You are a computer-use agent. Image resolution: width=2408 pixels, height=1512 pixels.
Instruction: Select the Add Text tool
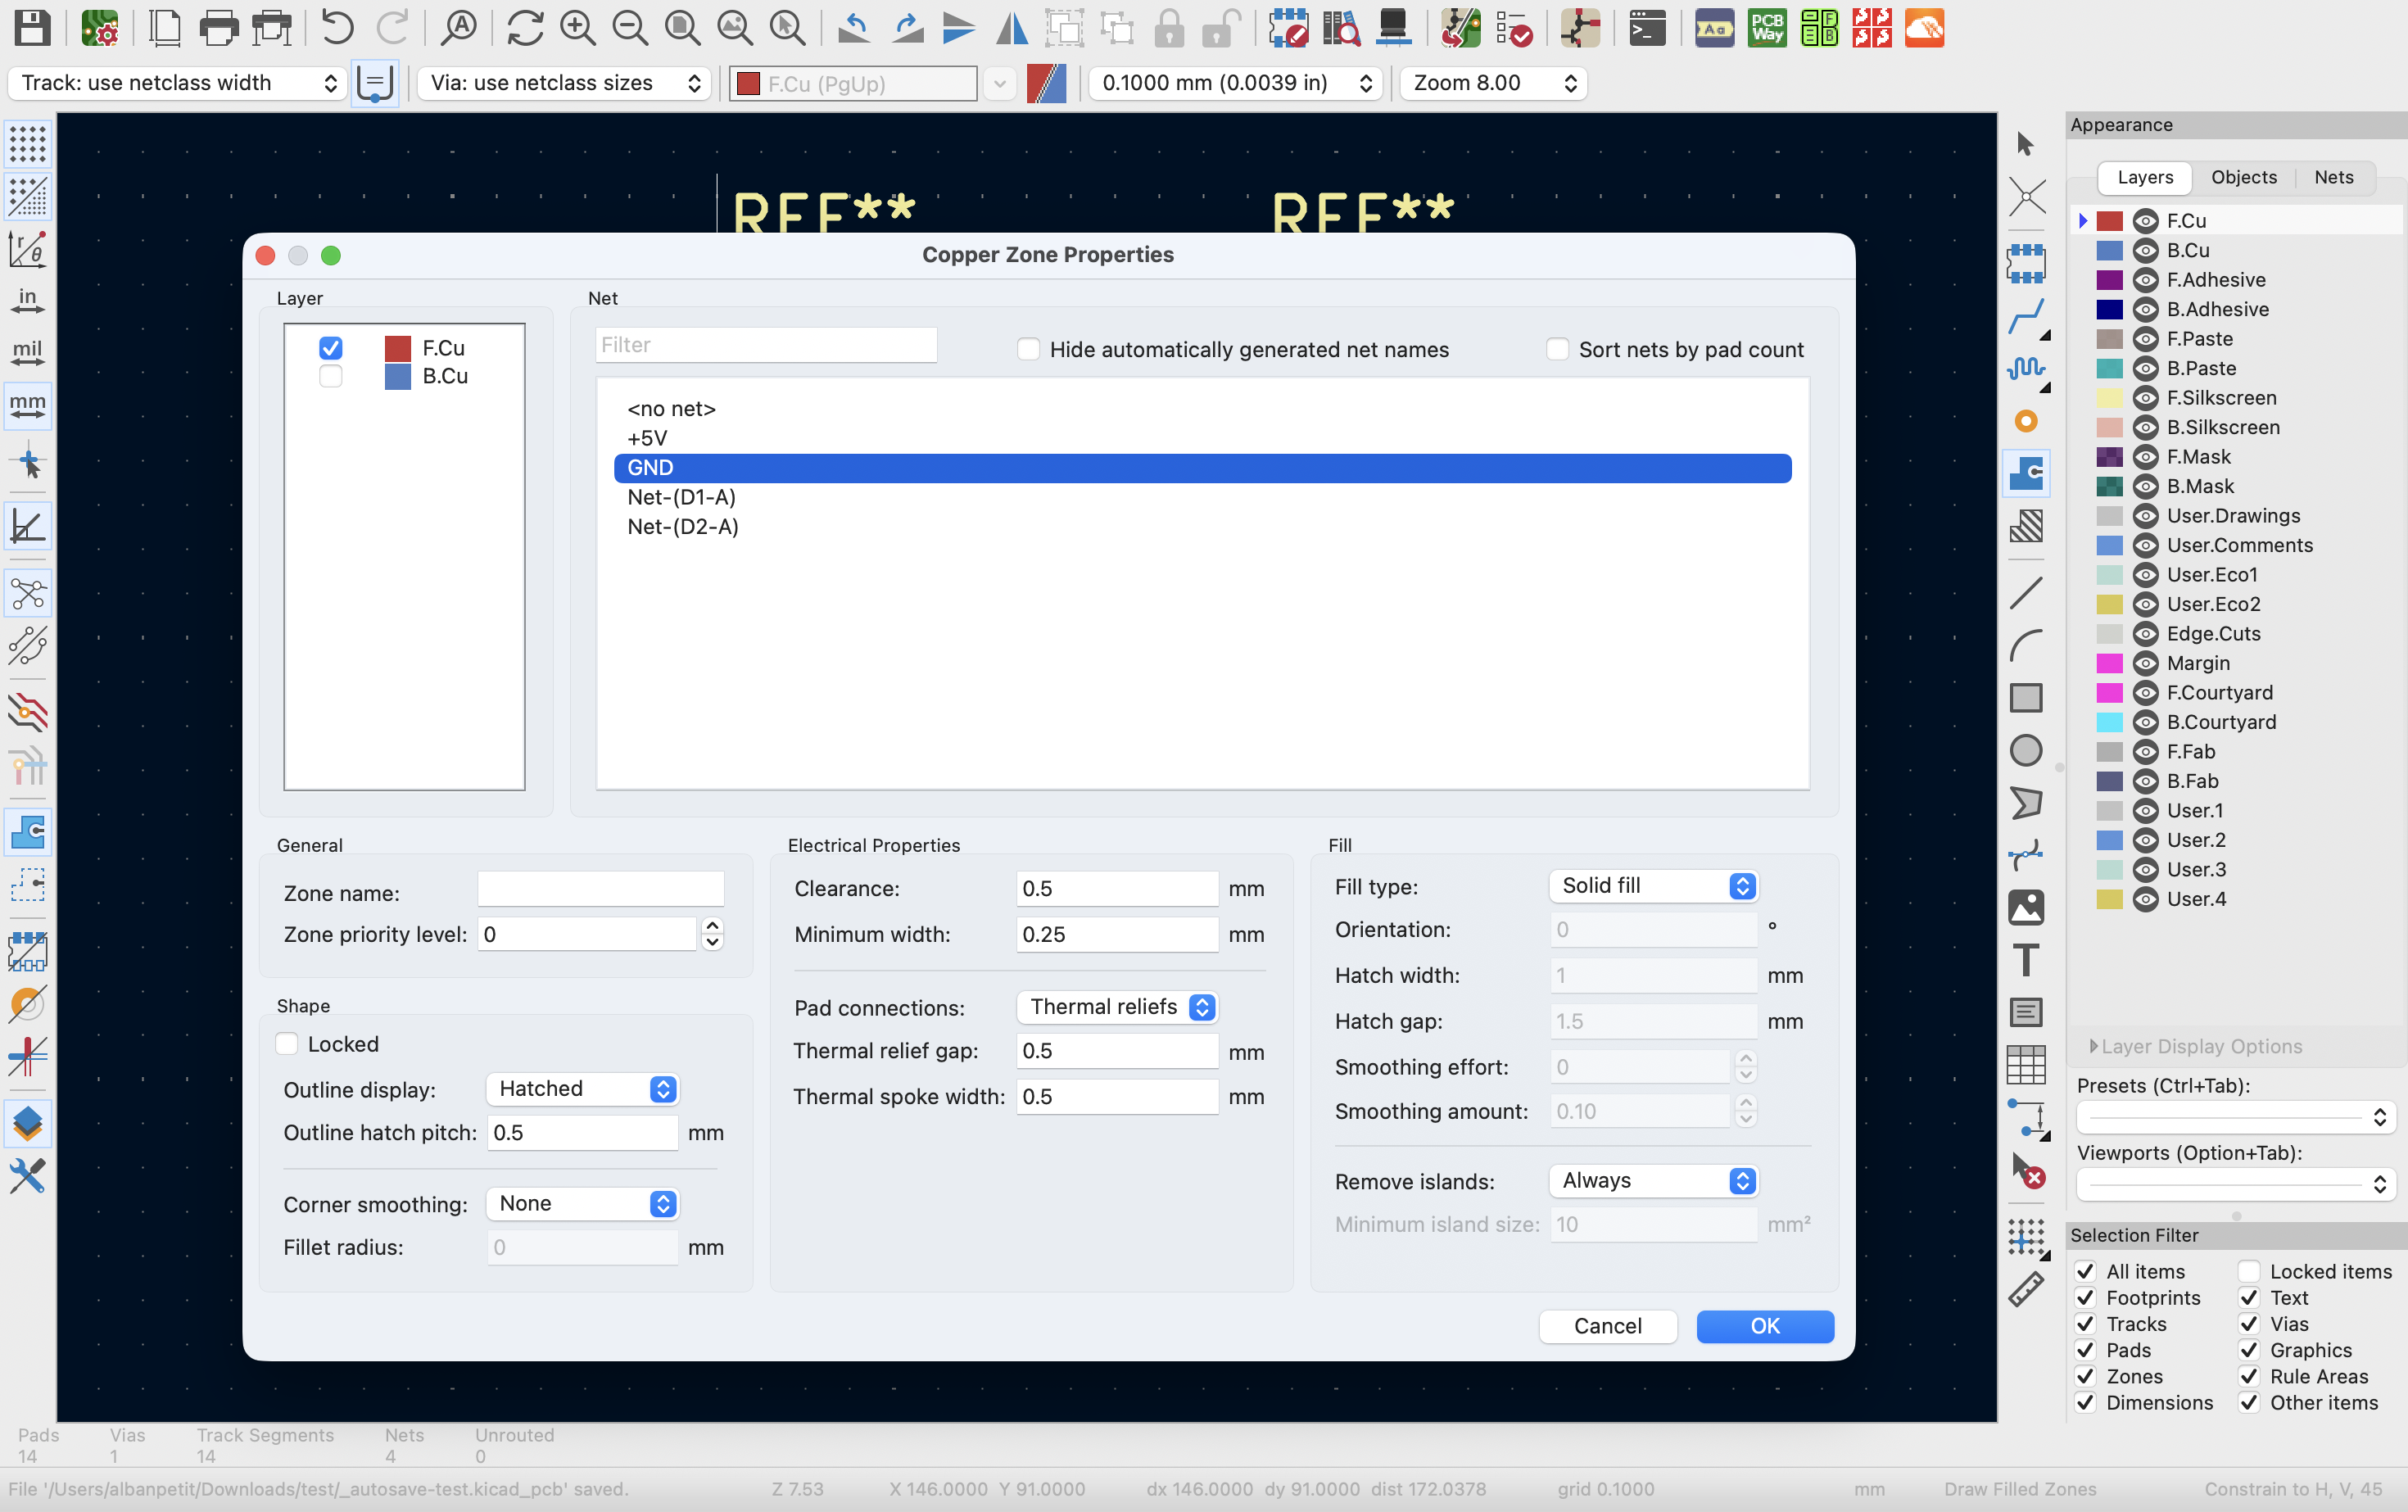2025,960
